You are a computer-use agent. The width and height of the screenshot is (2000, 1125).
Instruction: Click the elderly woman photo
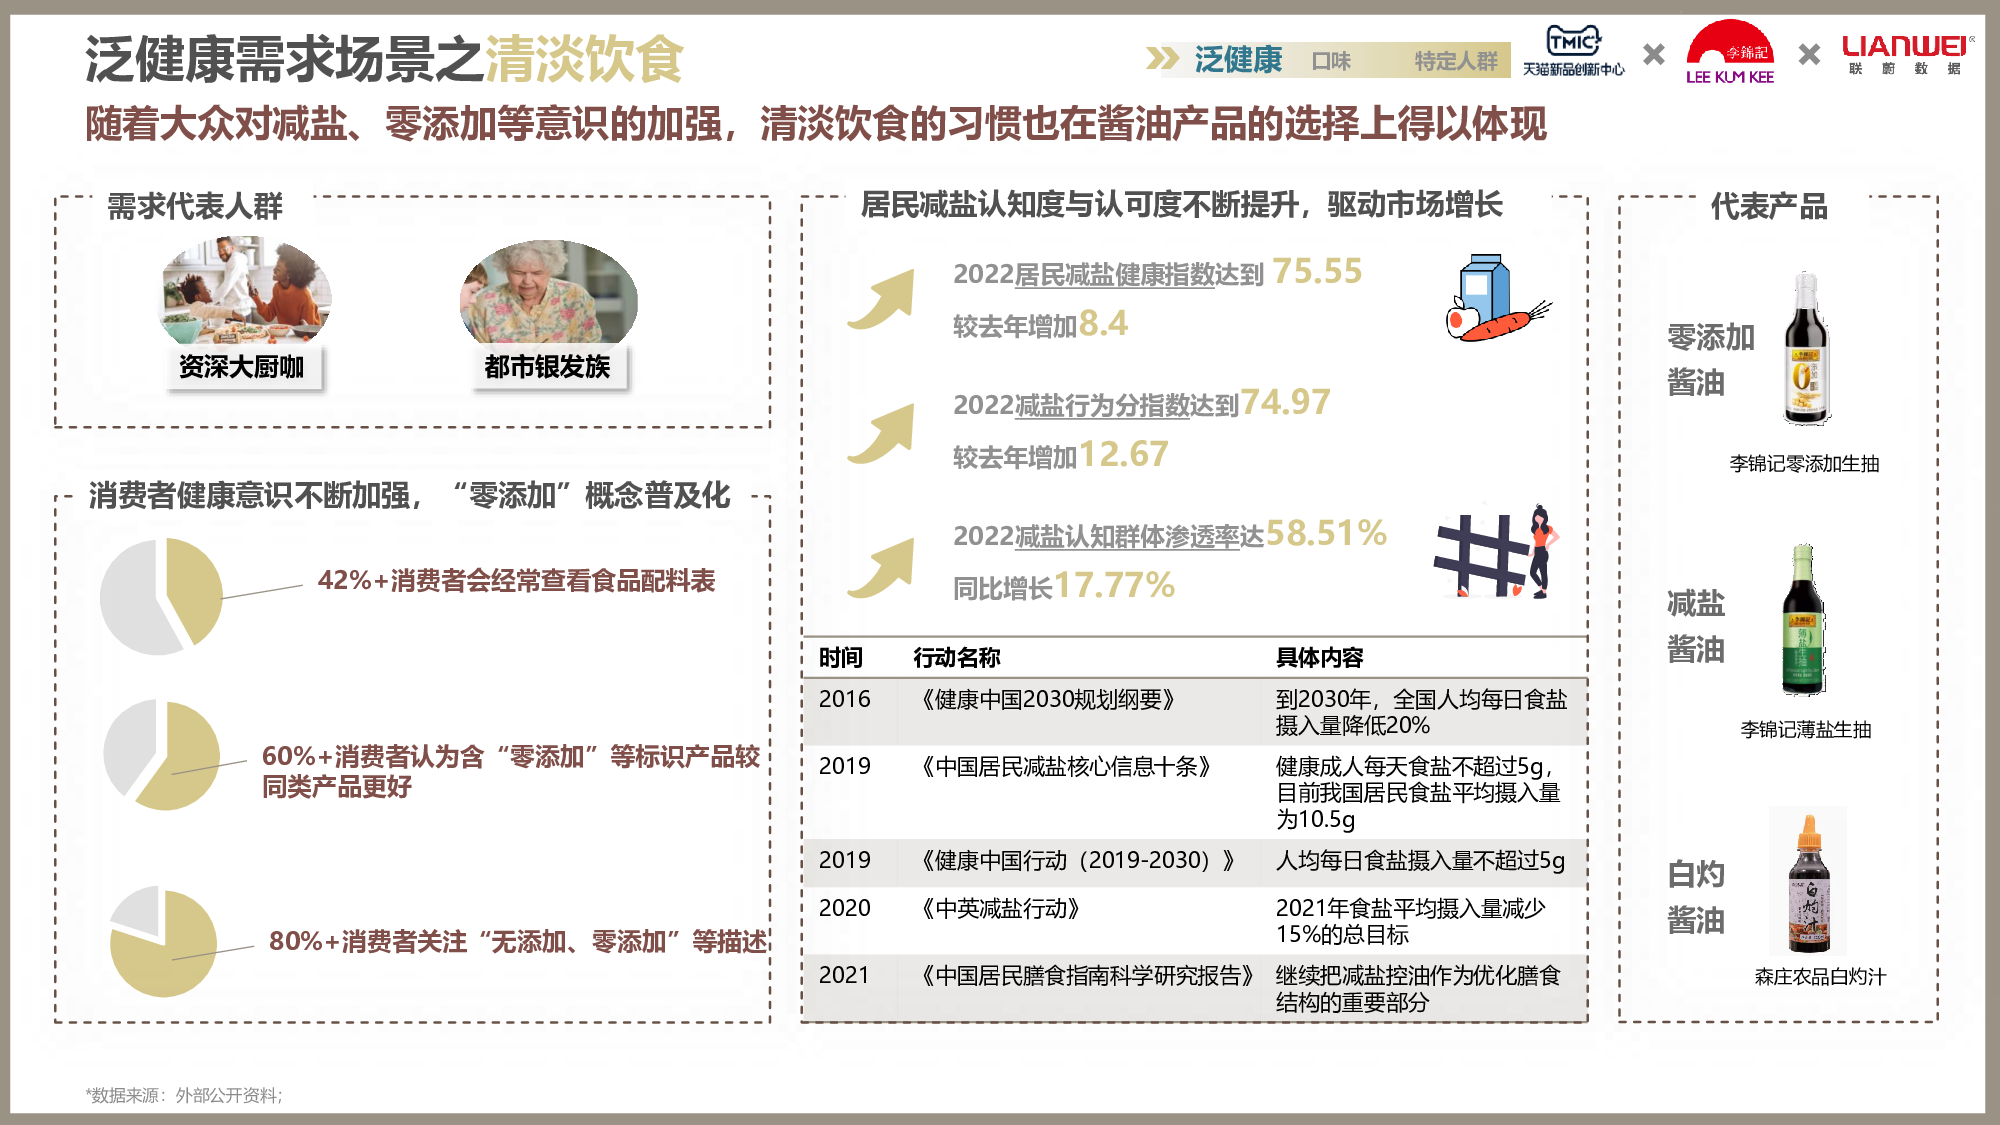[548, 292]
